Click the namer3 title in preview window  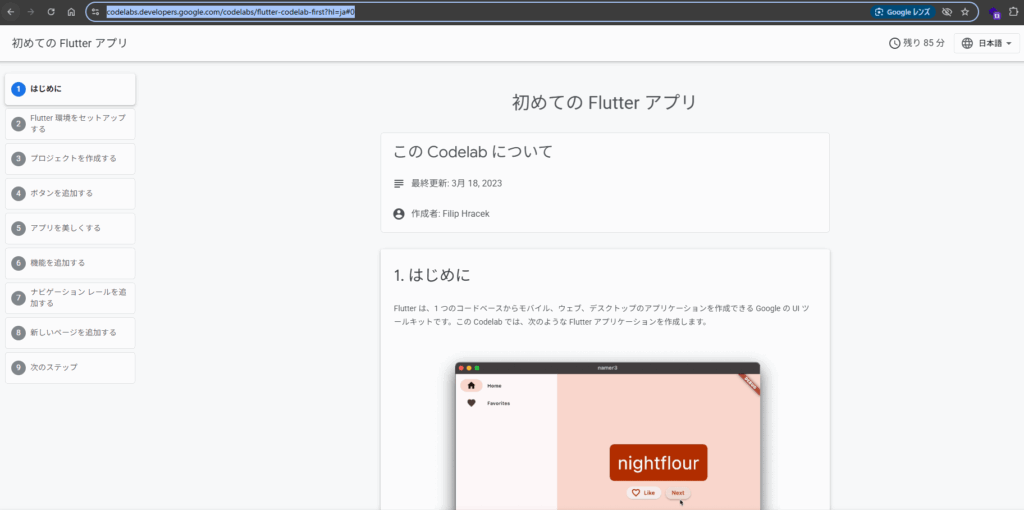click(607, 368)
